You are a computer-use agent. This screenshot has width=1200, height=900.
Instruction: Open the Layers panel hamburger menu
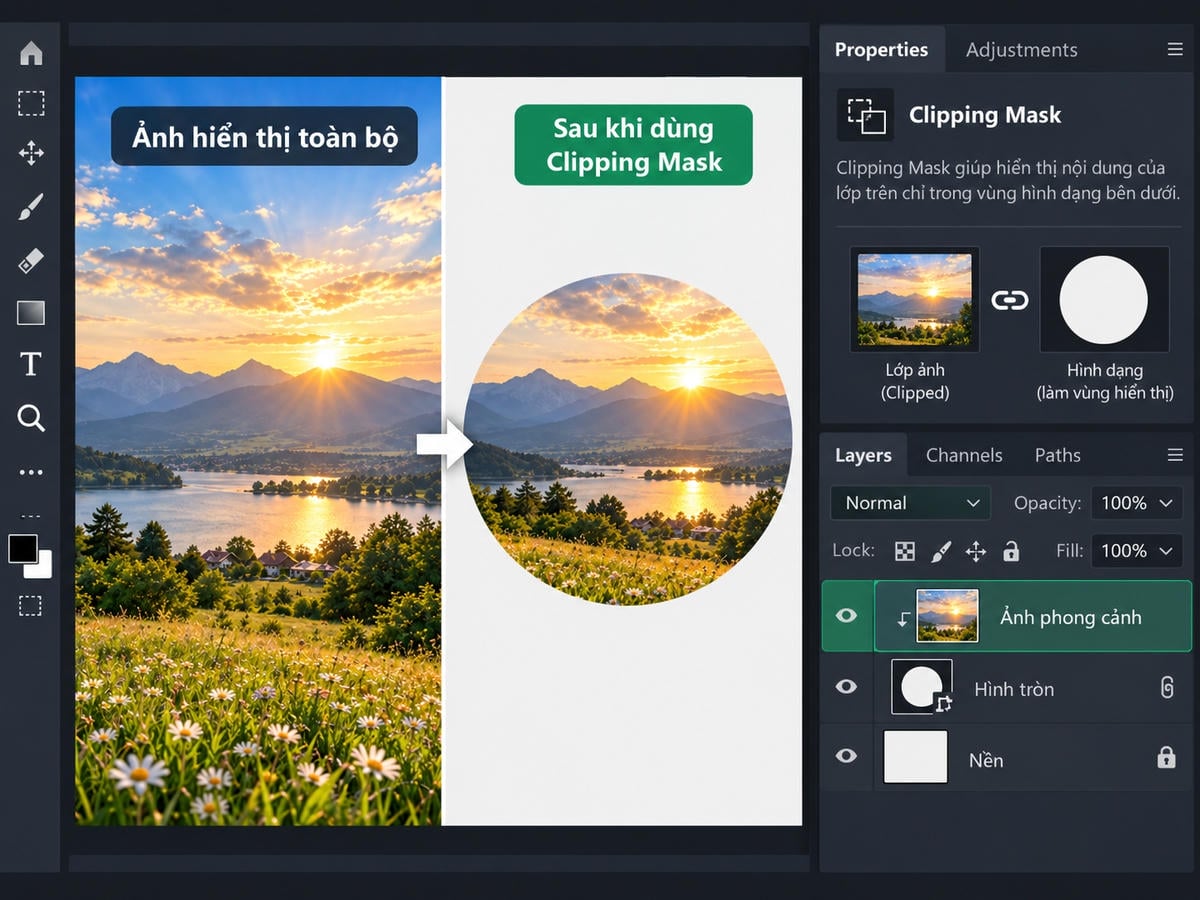point(1175,455)
